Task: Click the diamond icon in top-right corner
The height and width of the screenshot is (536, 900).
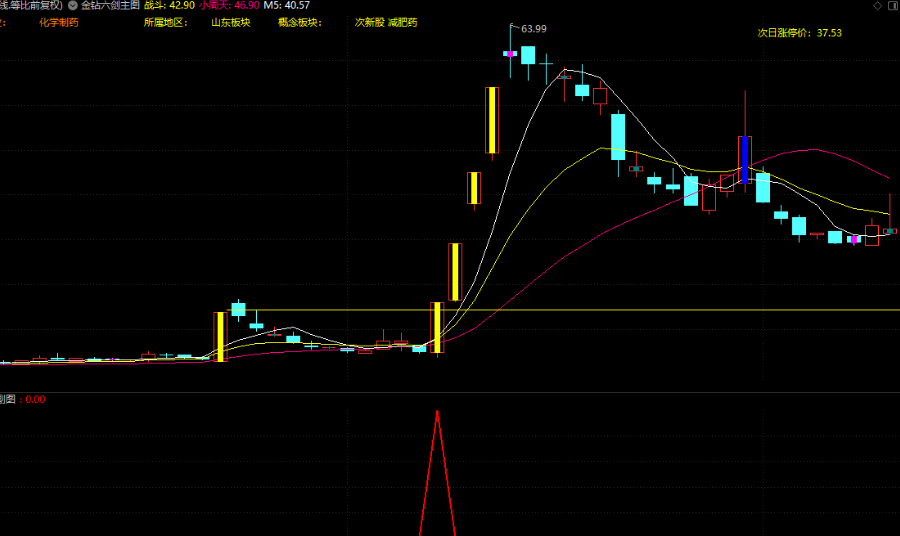Action: pos(877,6)
